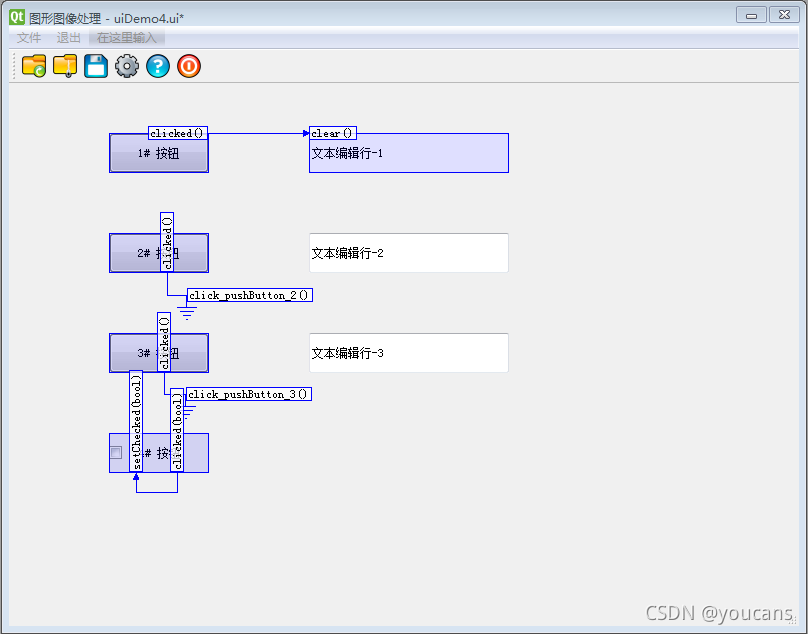Click the Qt logo in title bar
Image resolution: width=808 pixels, height=634 pixels.
(17, 17)
